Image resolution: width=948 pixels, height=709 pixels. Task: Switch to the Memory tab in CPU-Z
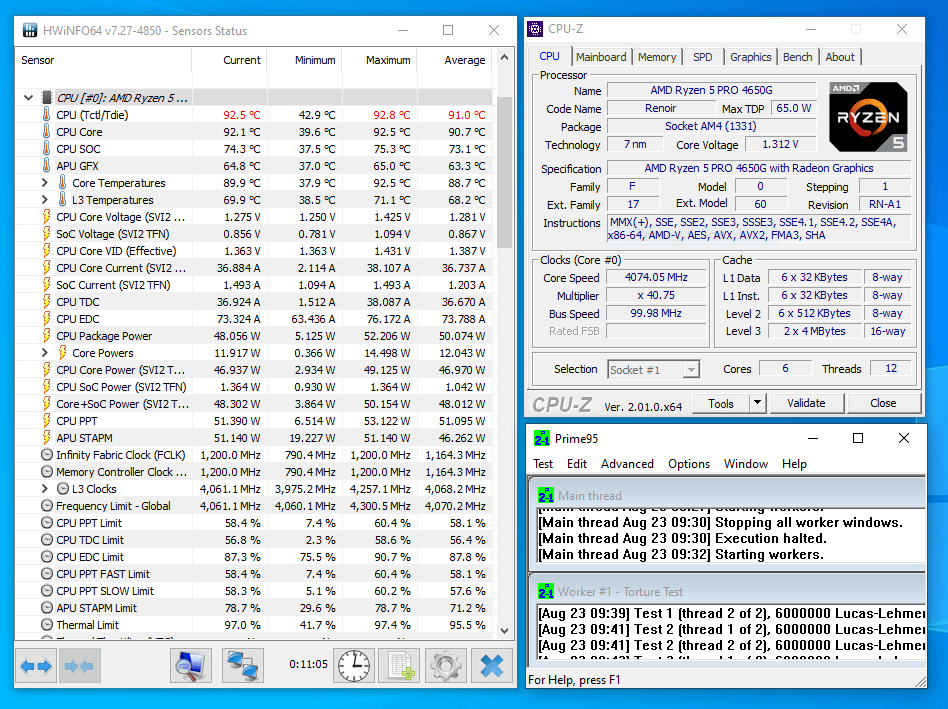[x=657, y=57]
